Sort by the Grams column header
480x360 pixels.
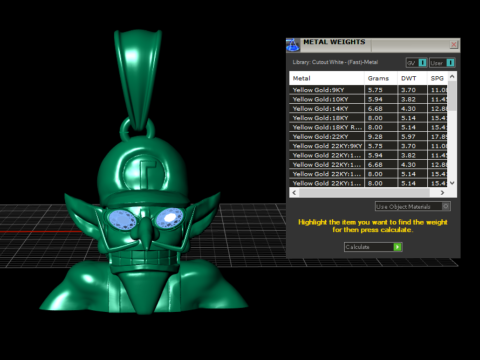point(381,78)
